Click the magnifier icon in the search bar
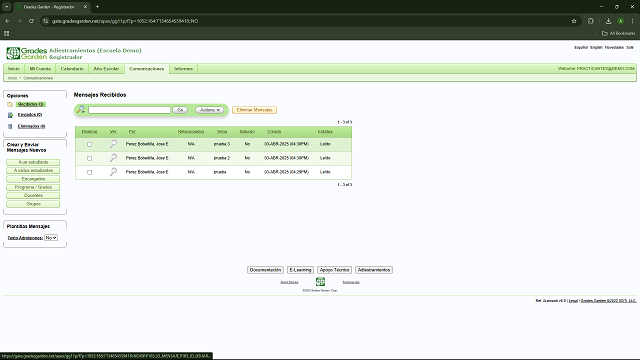Viewport: 640px width, 360px height. [81, 109]
